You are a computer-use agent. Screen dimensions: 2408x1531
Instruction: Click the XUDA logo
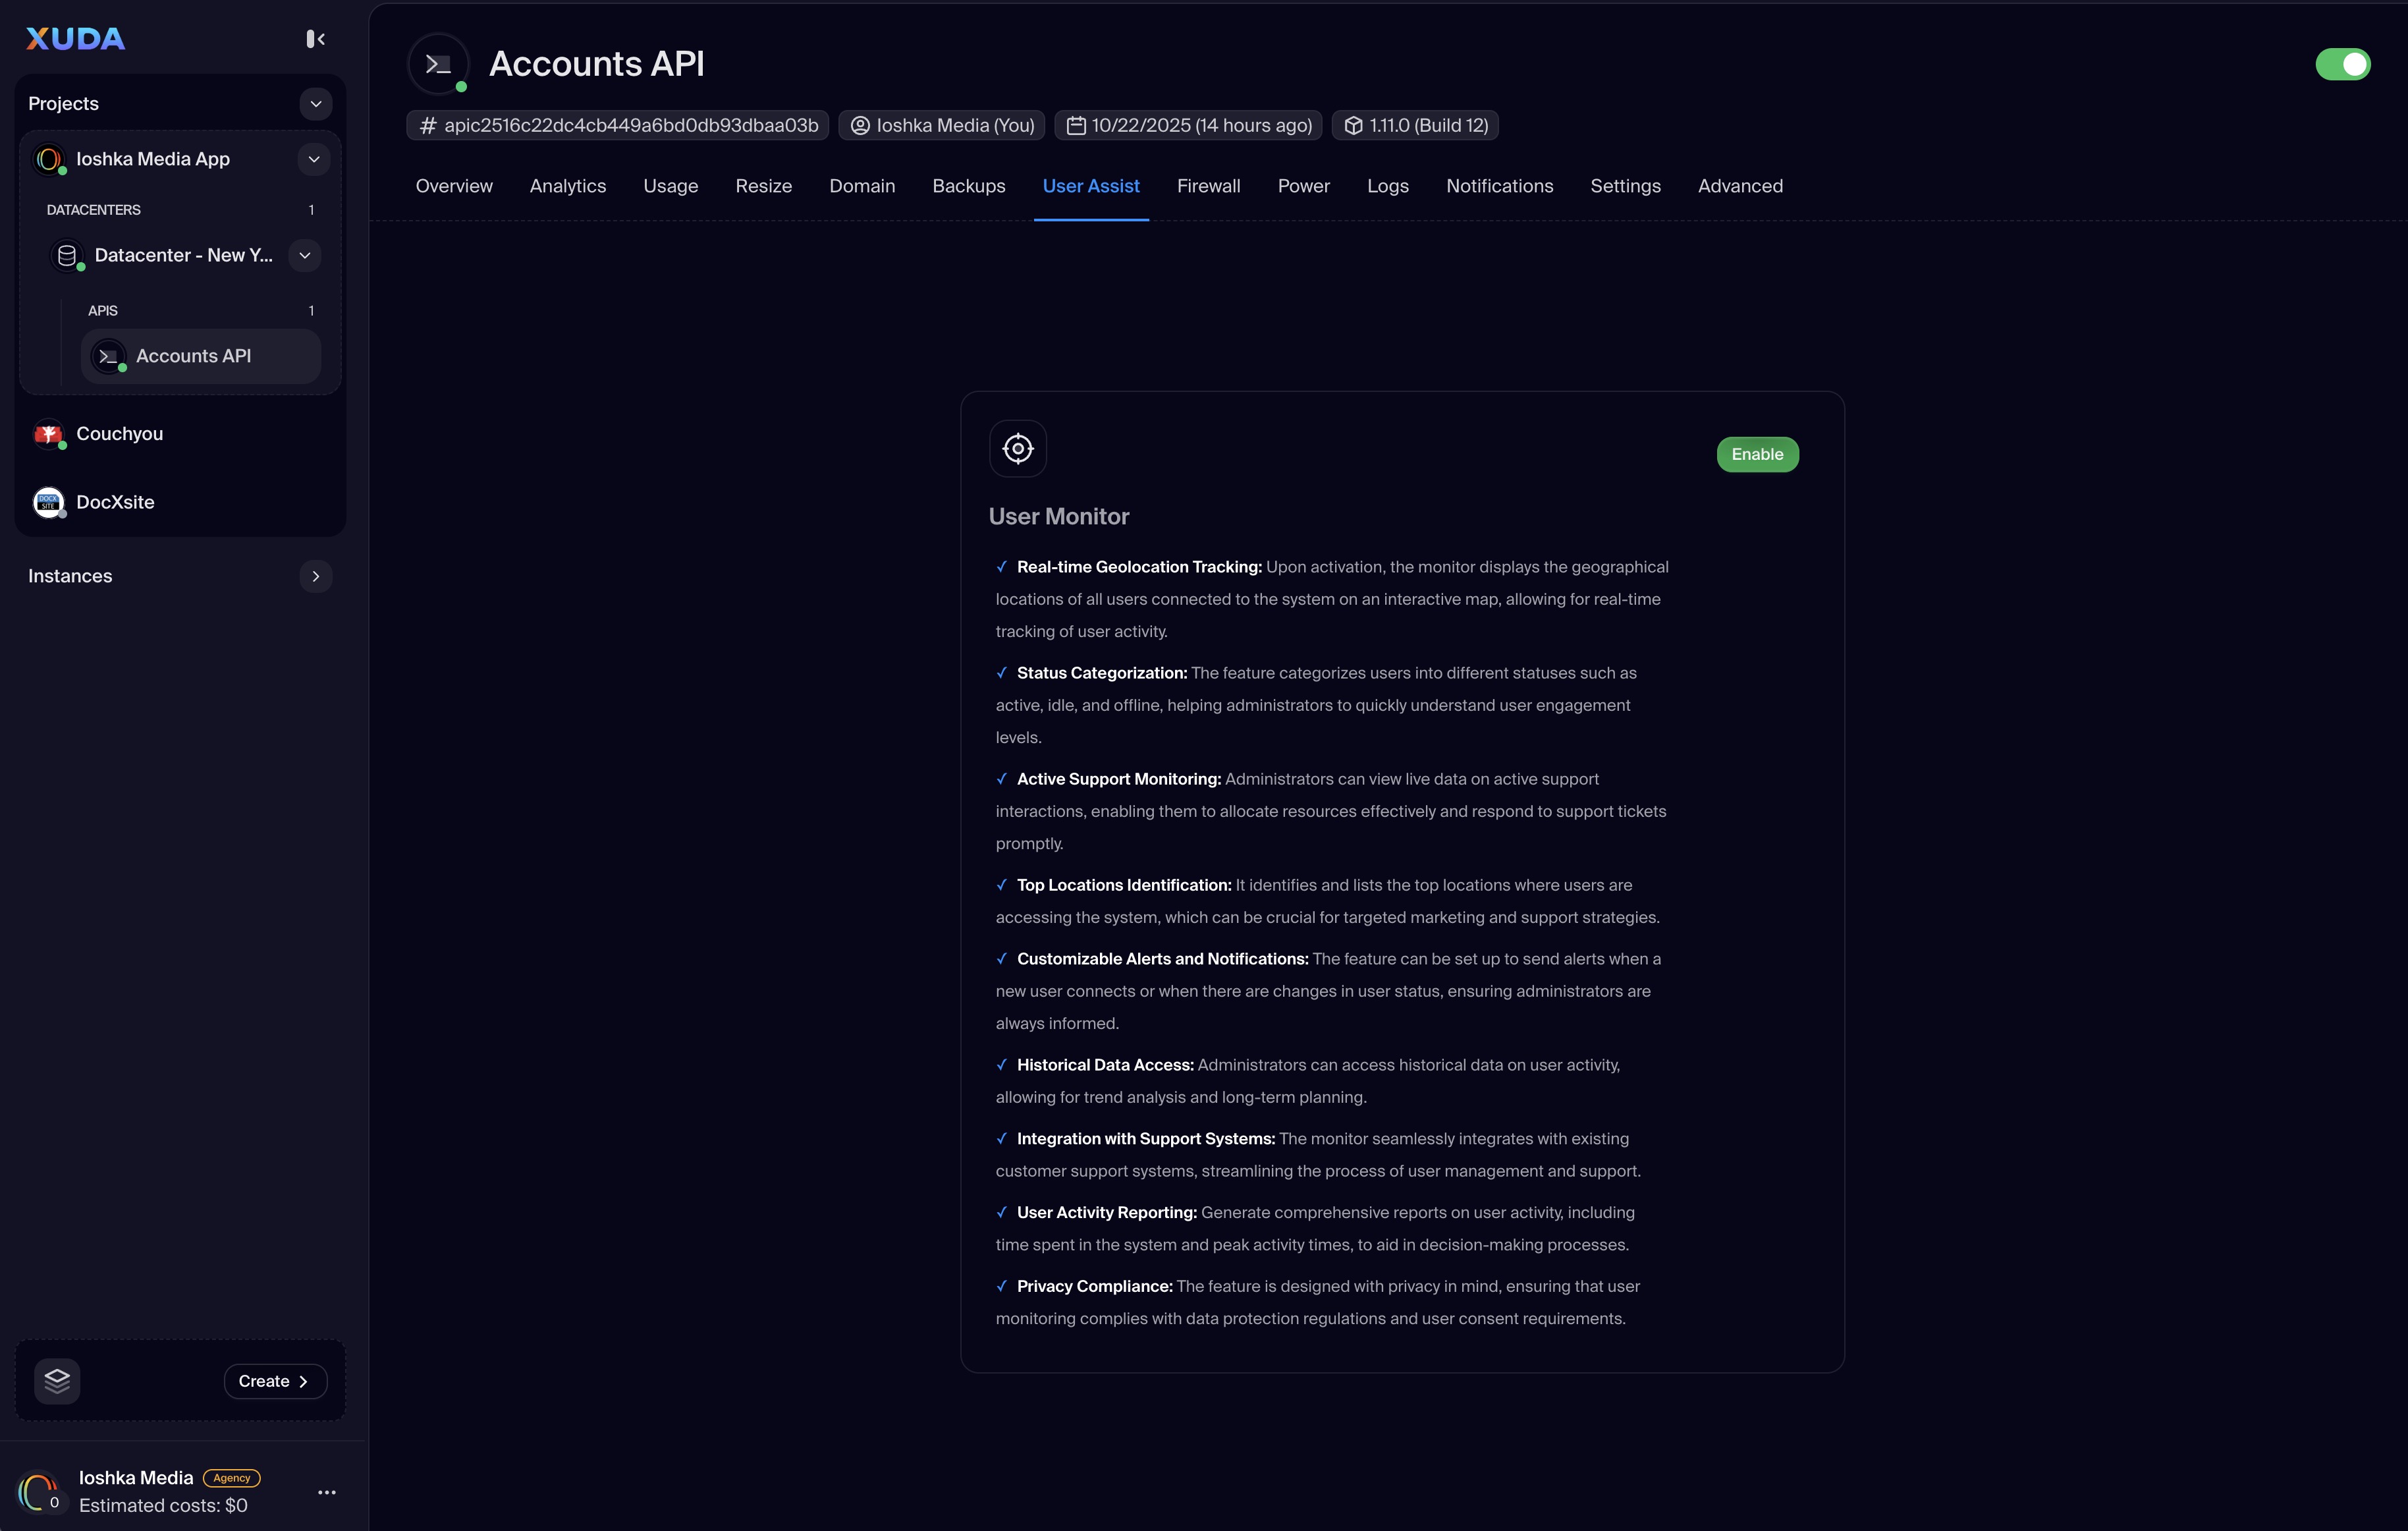tap(76, 39)
